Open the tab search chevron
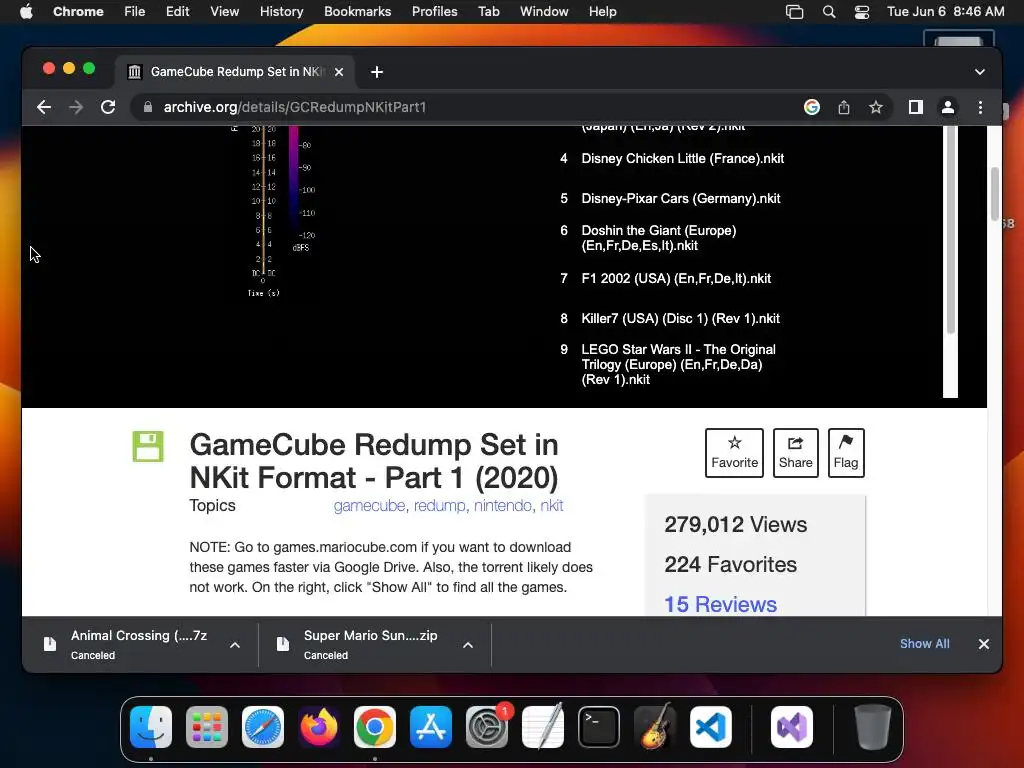 980,72
